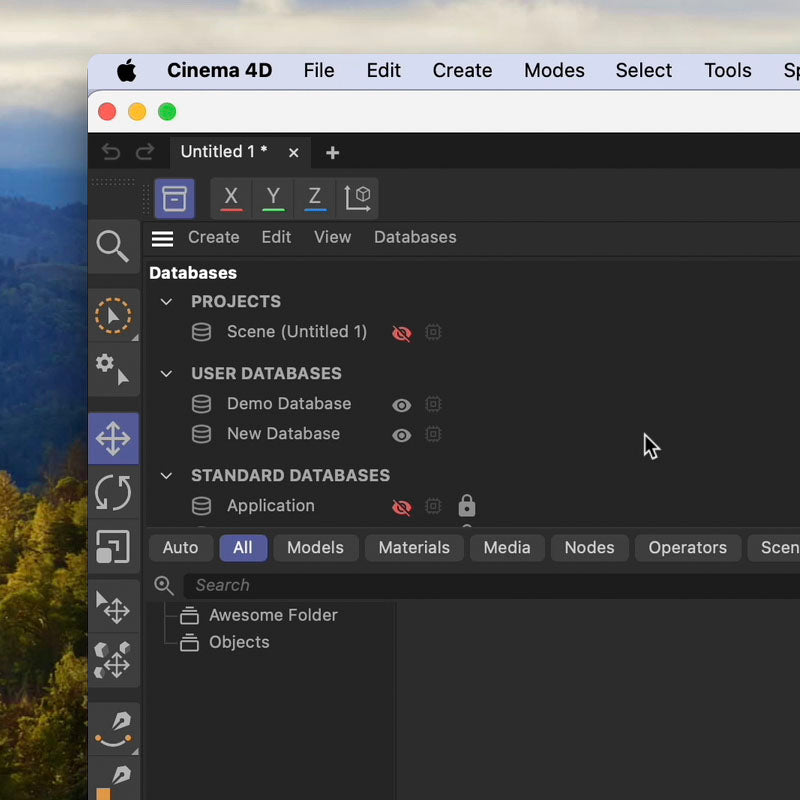The height and width of the screenshot is (800, 800).
Task: Click the undo arrow icon
Action: click(111, 152)
